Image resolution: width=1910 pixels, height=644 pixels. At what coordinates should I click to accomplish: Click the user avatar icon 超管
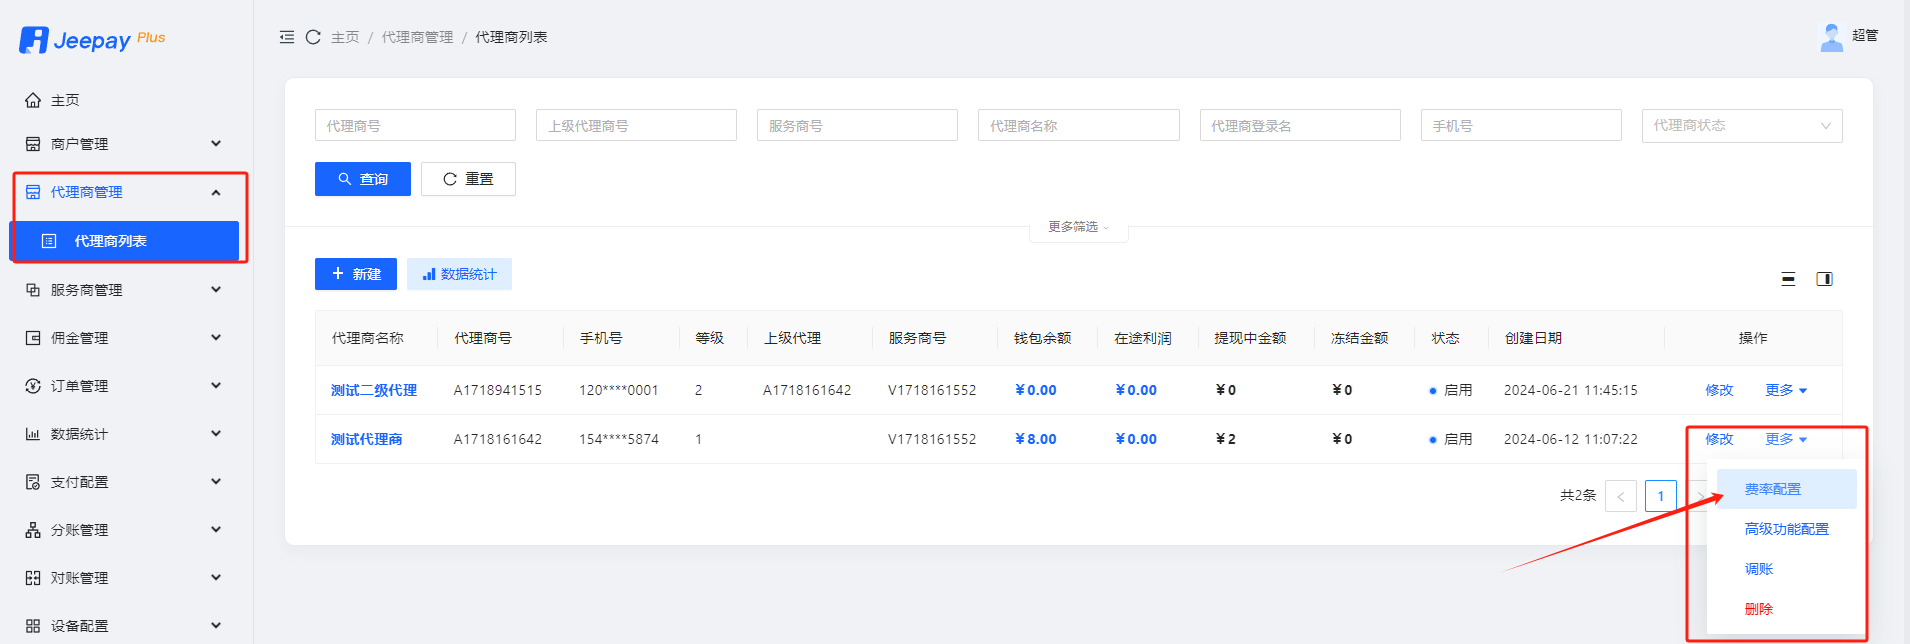click(1831, 37)
